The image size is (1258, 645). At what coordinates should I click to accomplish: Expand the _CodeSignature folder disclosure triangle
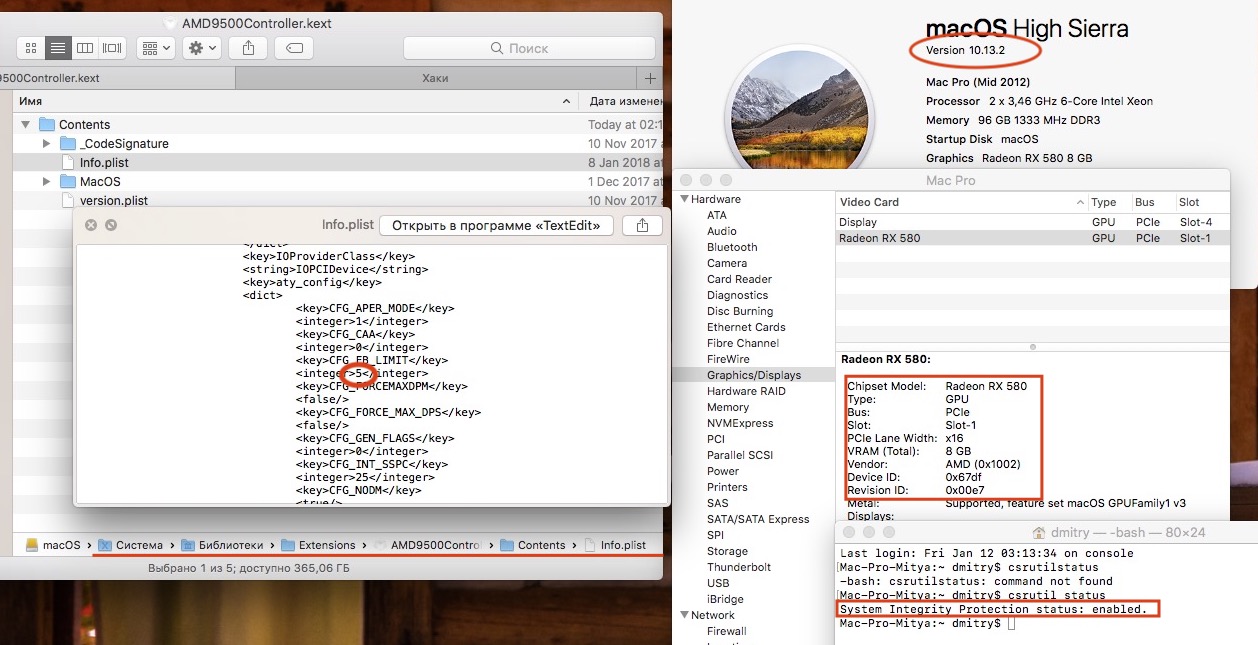pyautogui.click(x=46, y=144)
